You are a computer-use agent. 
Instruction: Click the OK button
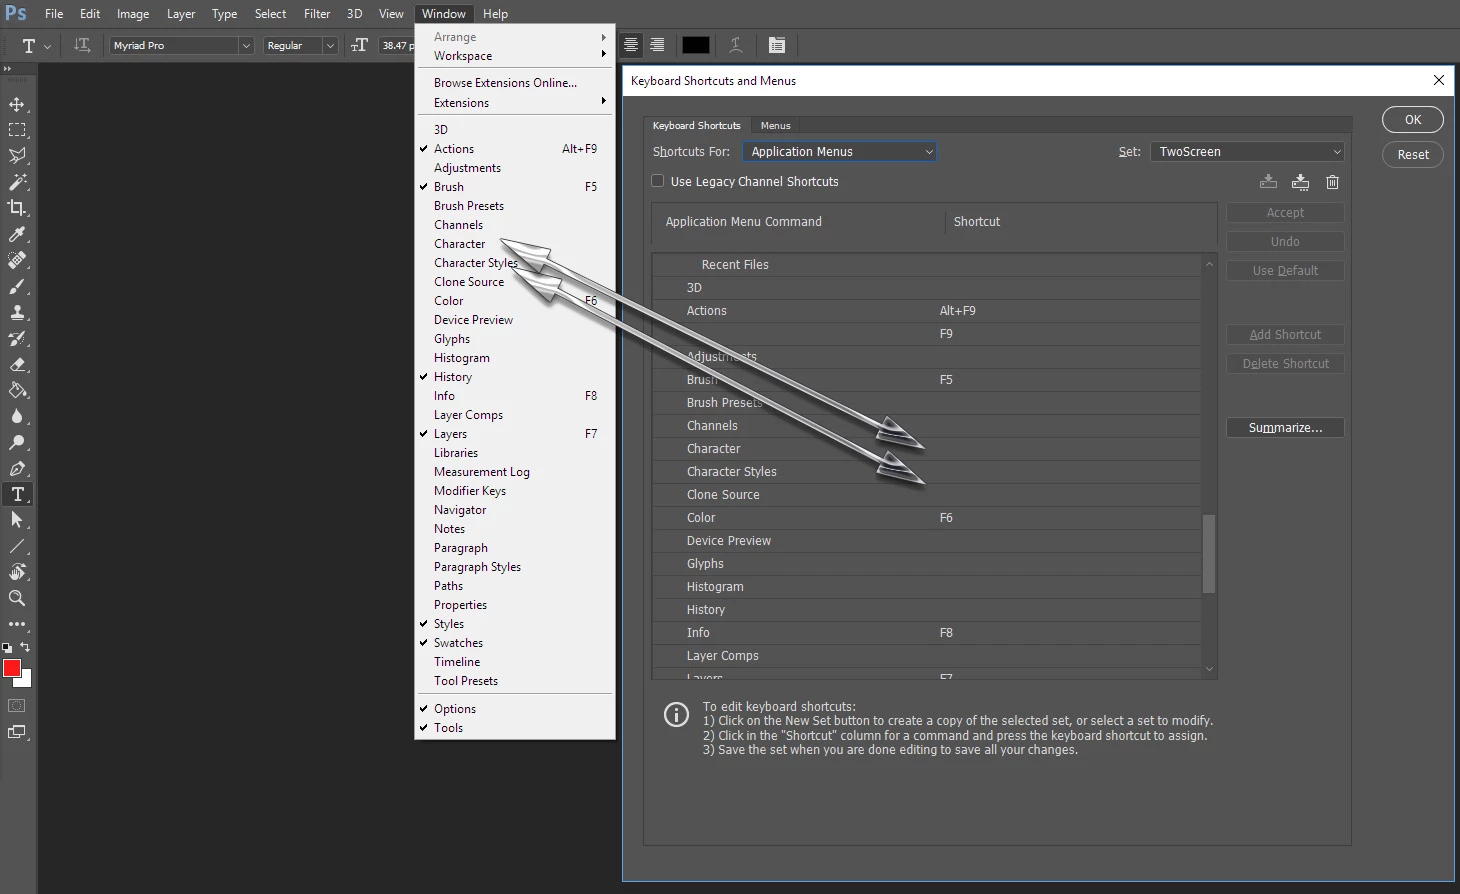click(x=1413, y=120)
